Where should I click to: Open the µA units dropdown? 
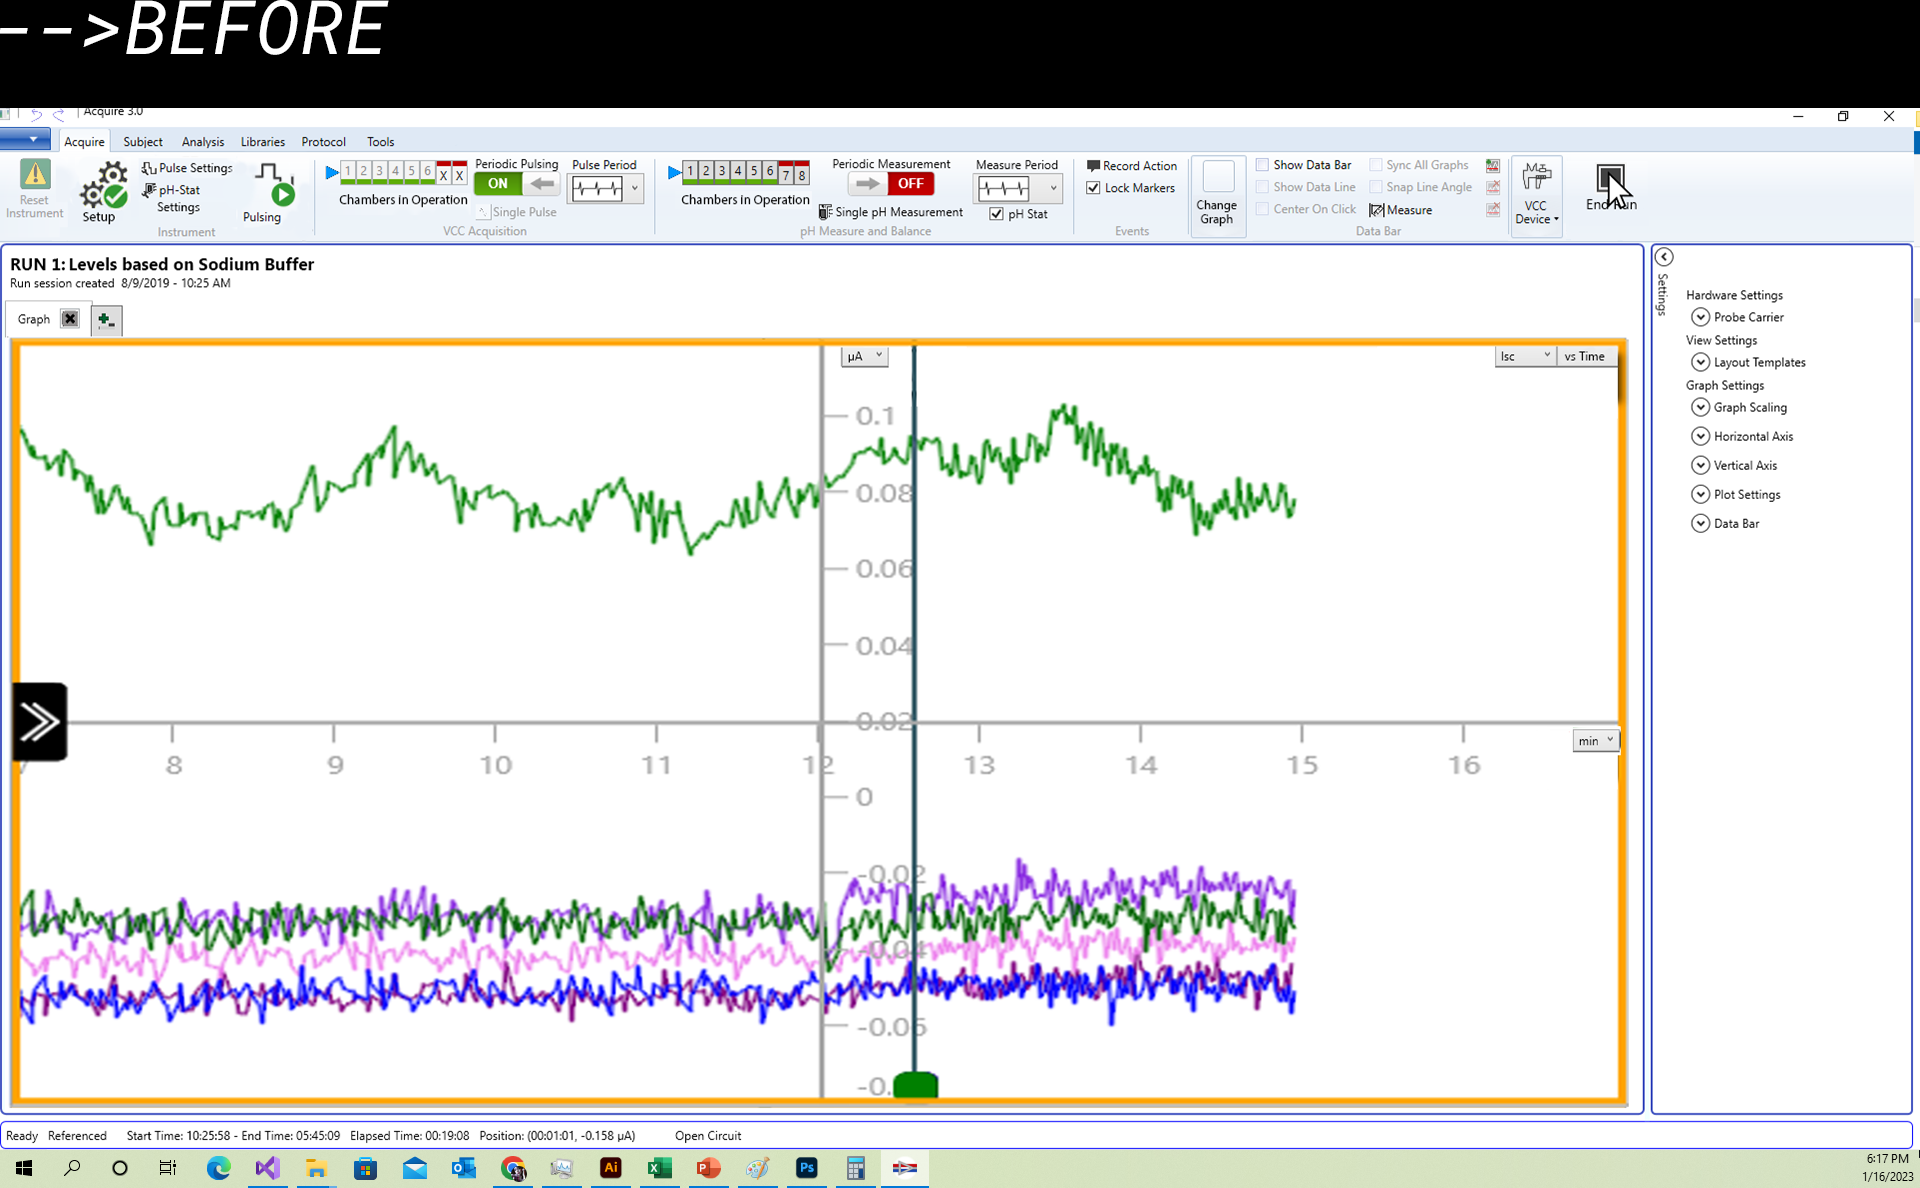[865, 356]
